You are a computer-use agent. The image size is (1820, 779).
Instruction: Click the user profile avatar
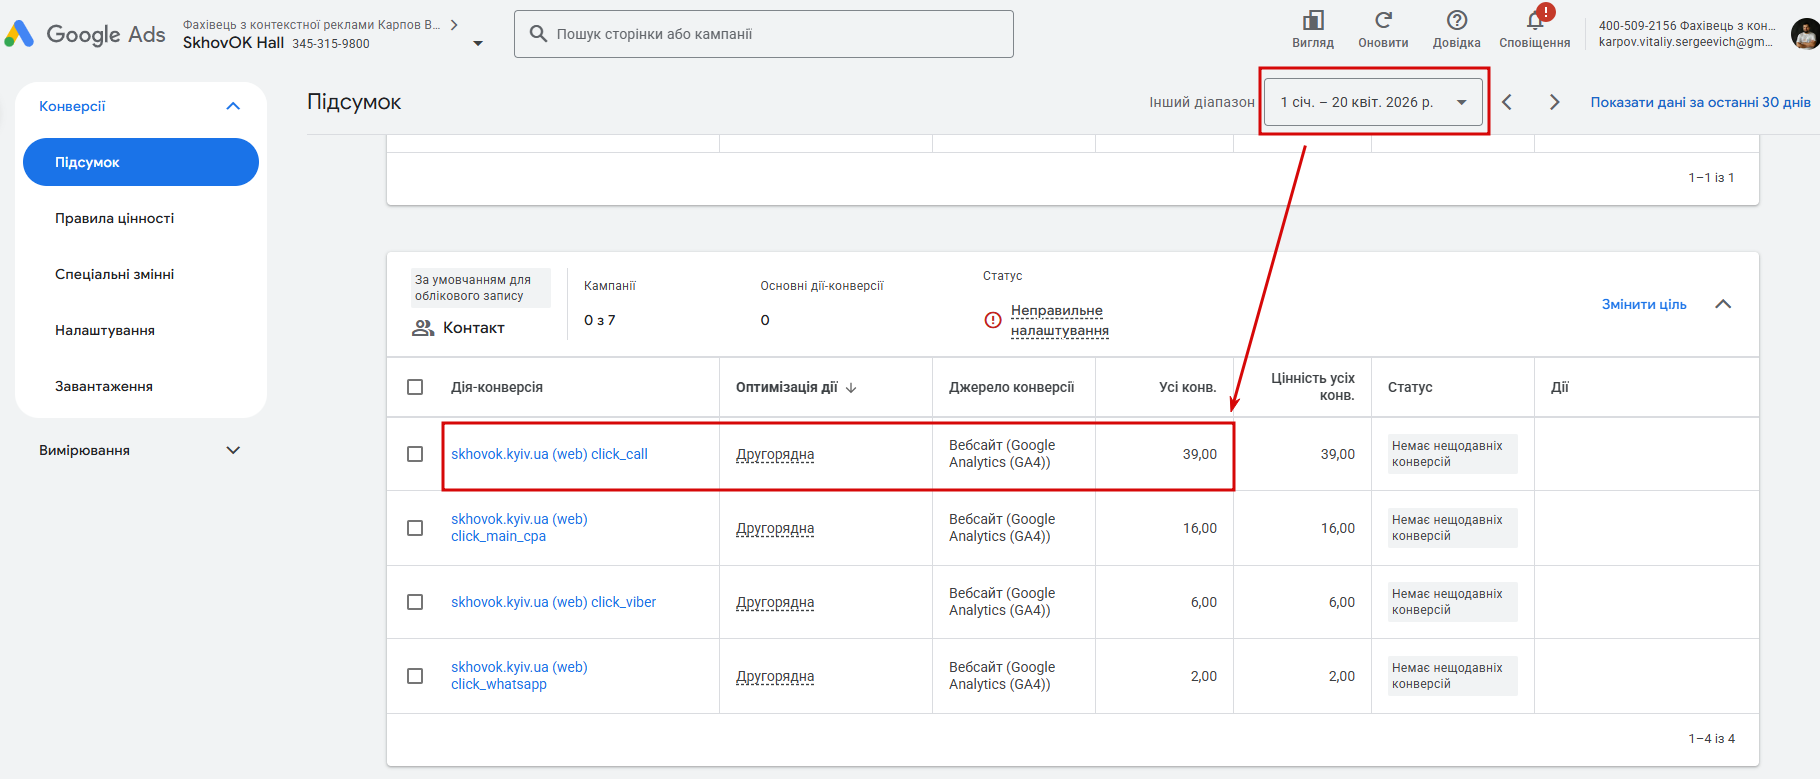(1804, 34)
